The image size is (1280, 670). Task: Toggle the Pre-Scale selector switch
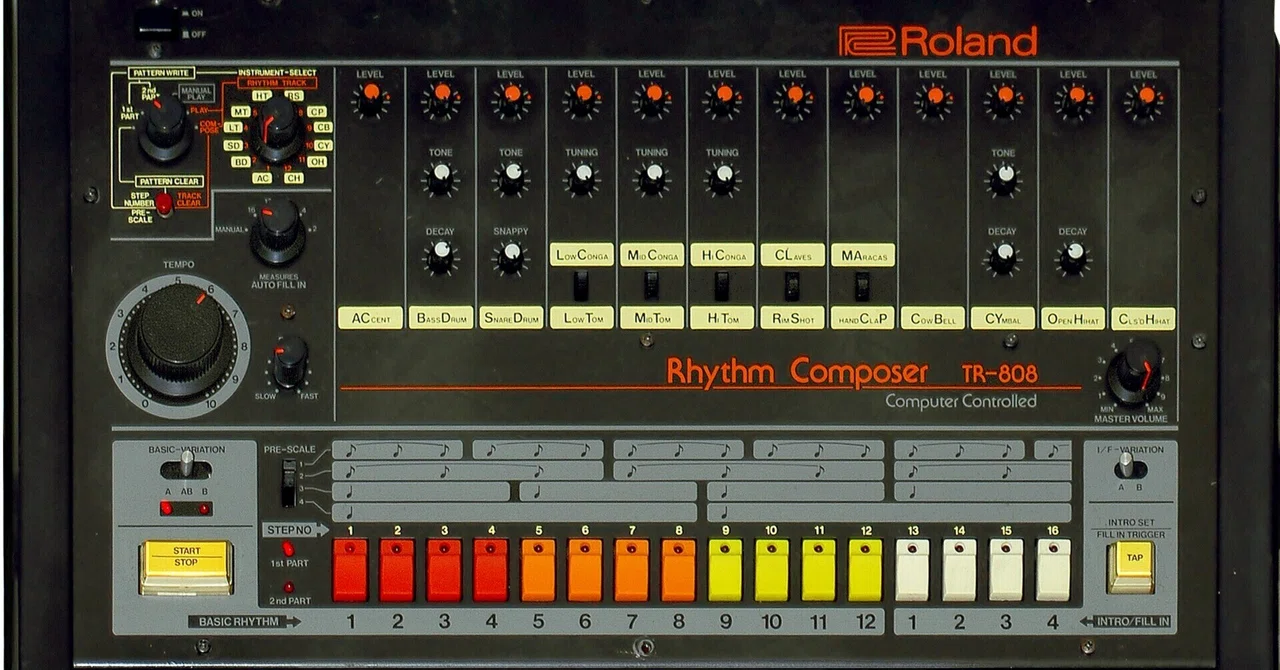(288, 483)
